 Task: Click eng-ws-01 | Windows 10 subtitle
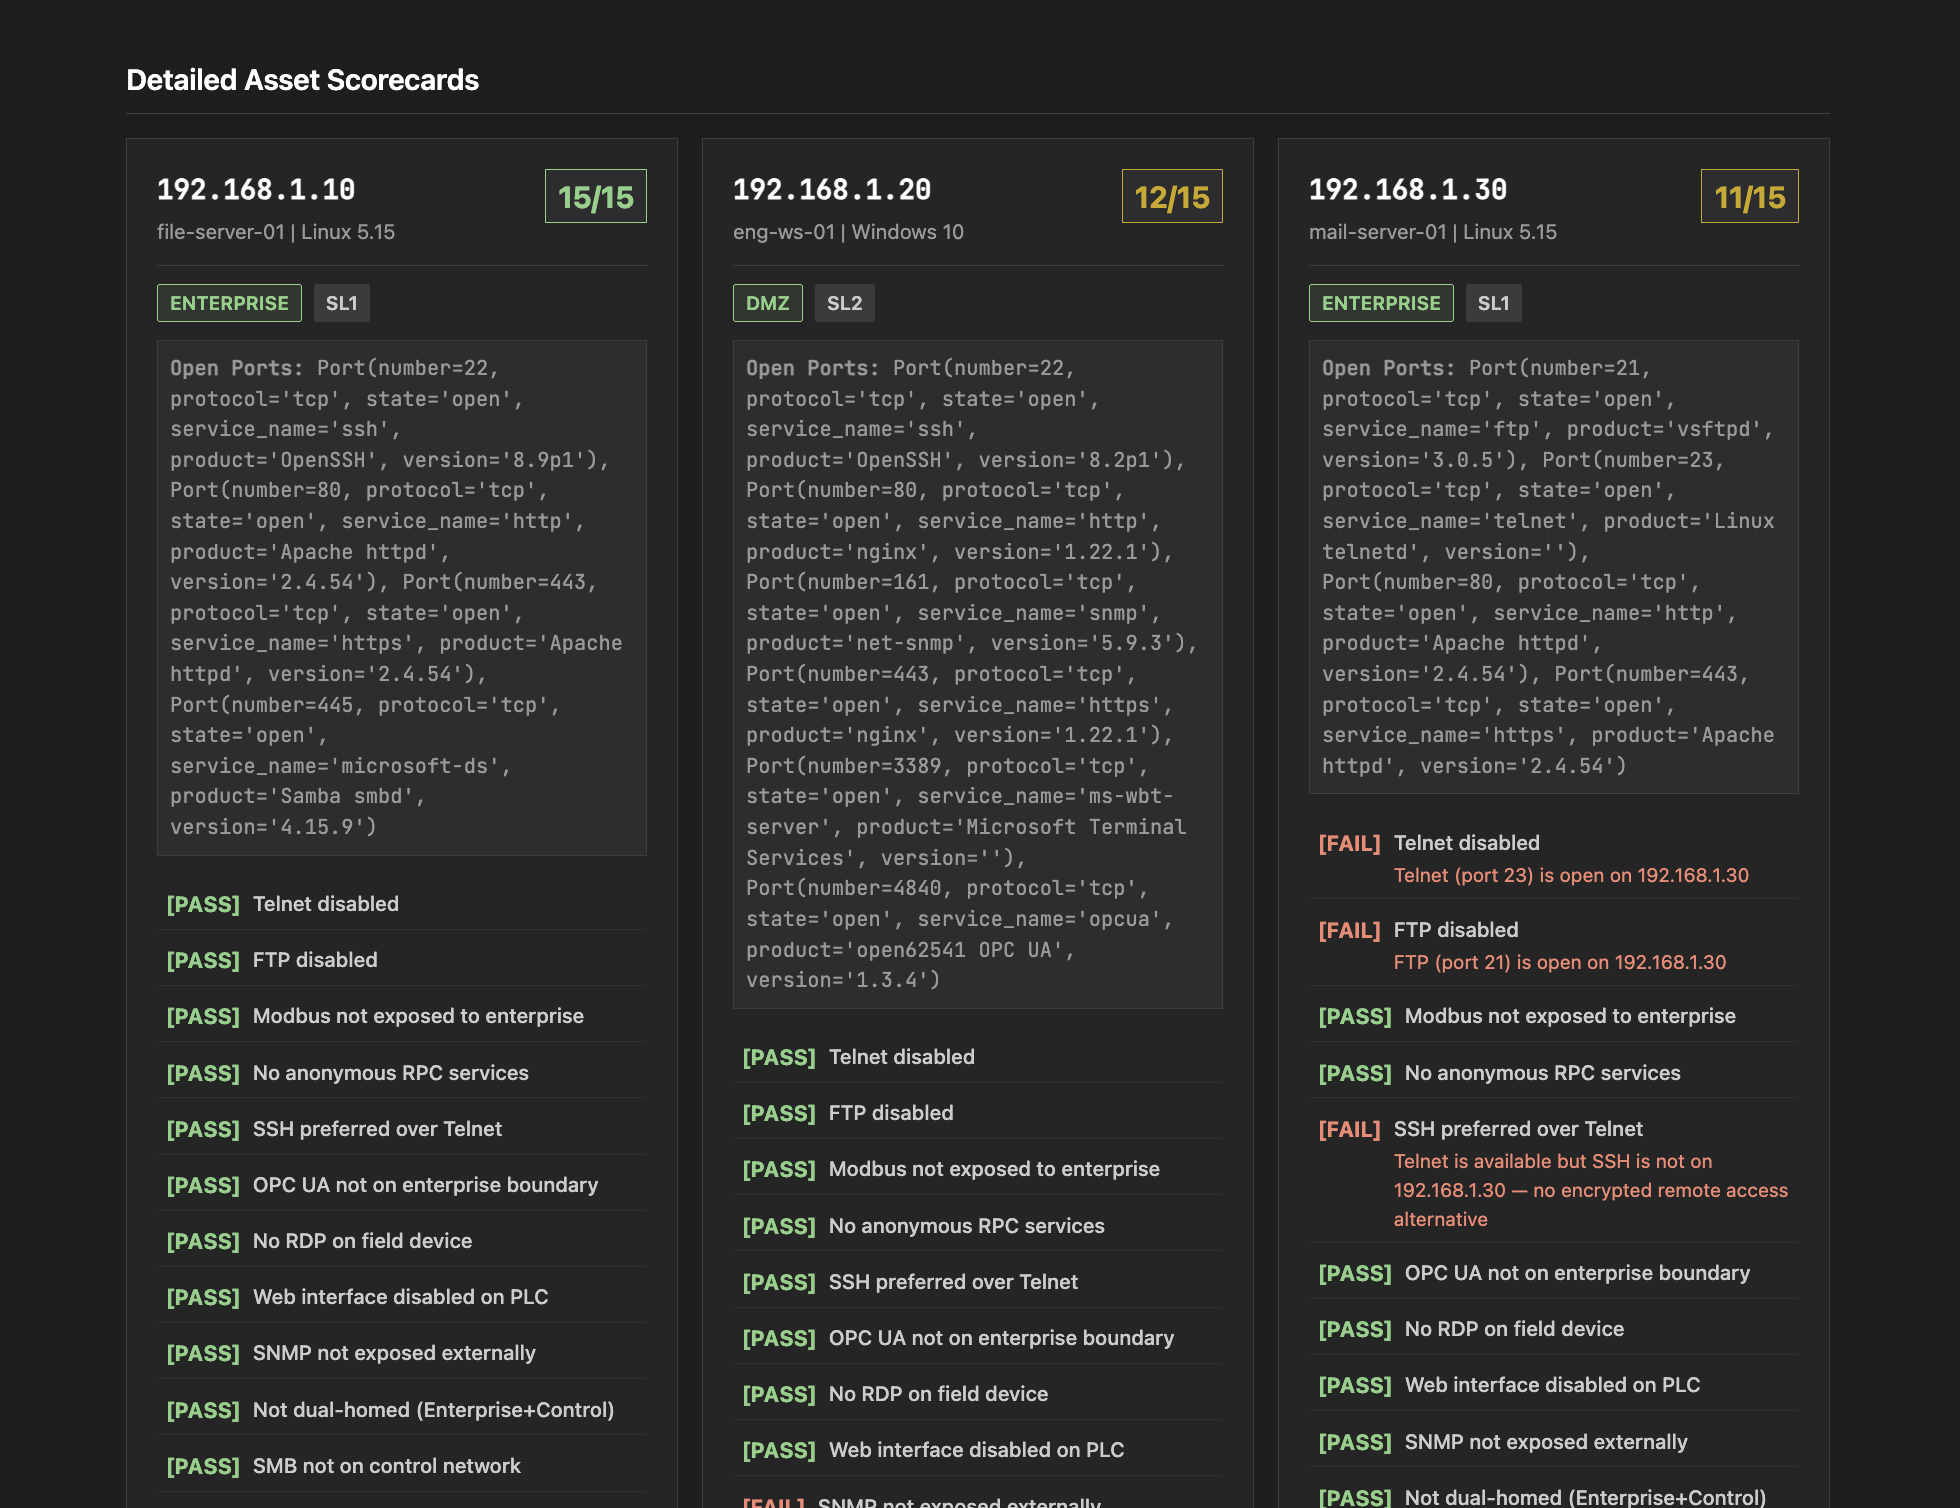848,232
